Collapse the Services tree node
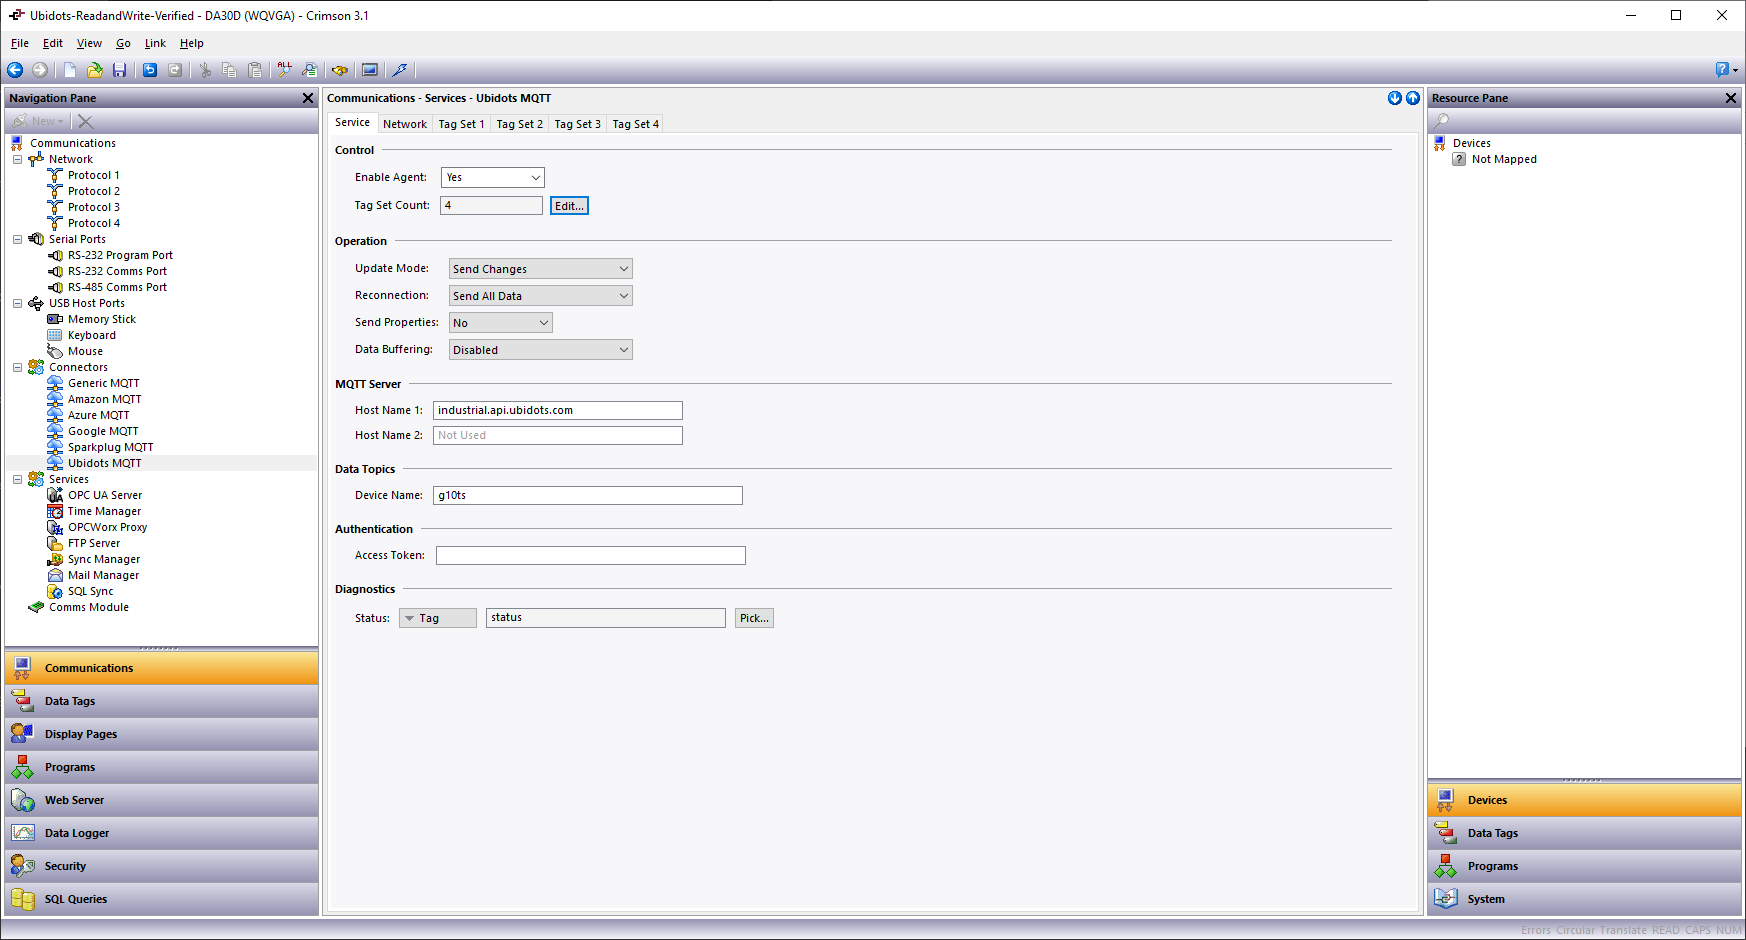Screen dimensions: 1746x940 pos(18,479)
